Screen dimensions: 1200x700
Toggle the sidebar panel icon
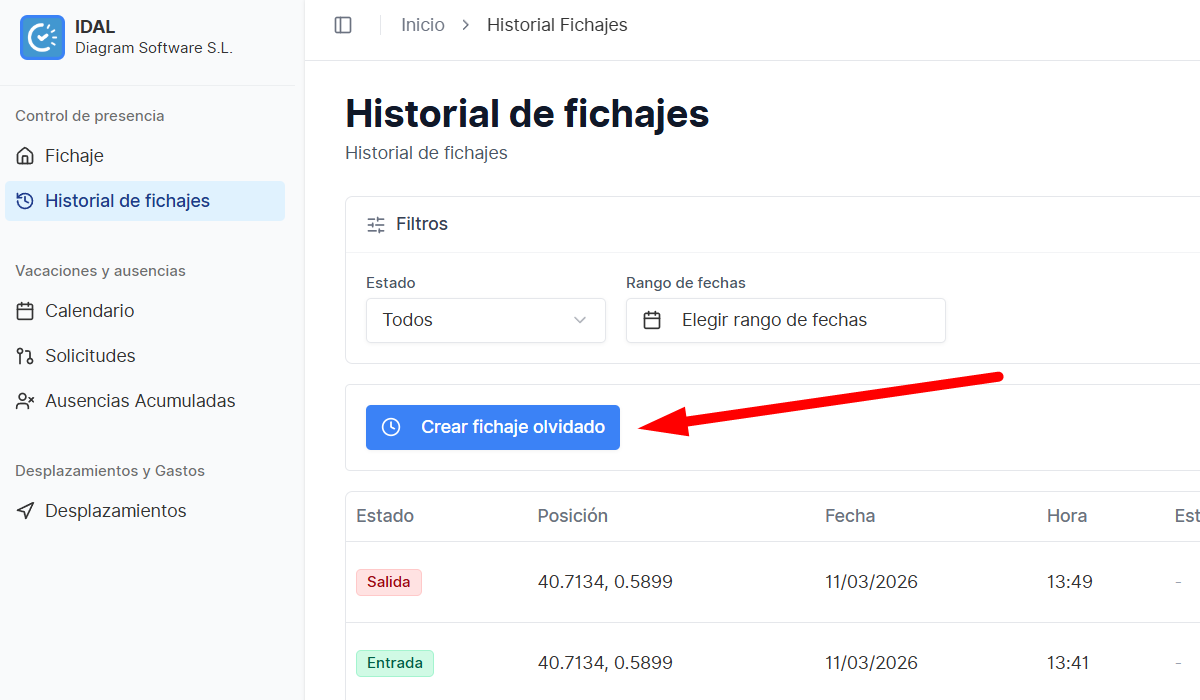coord(343,25)
